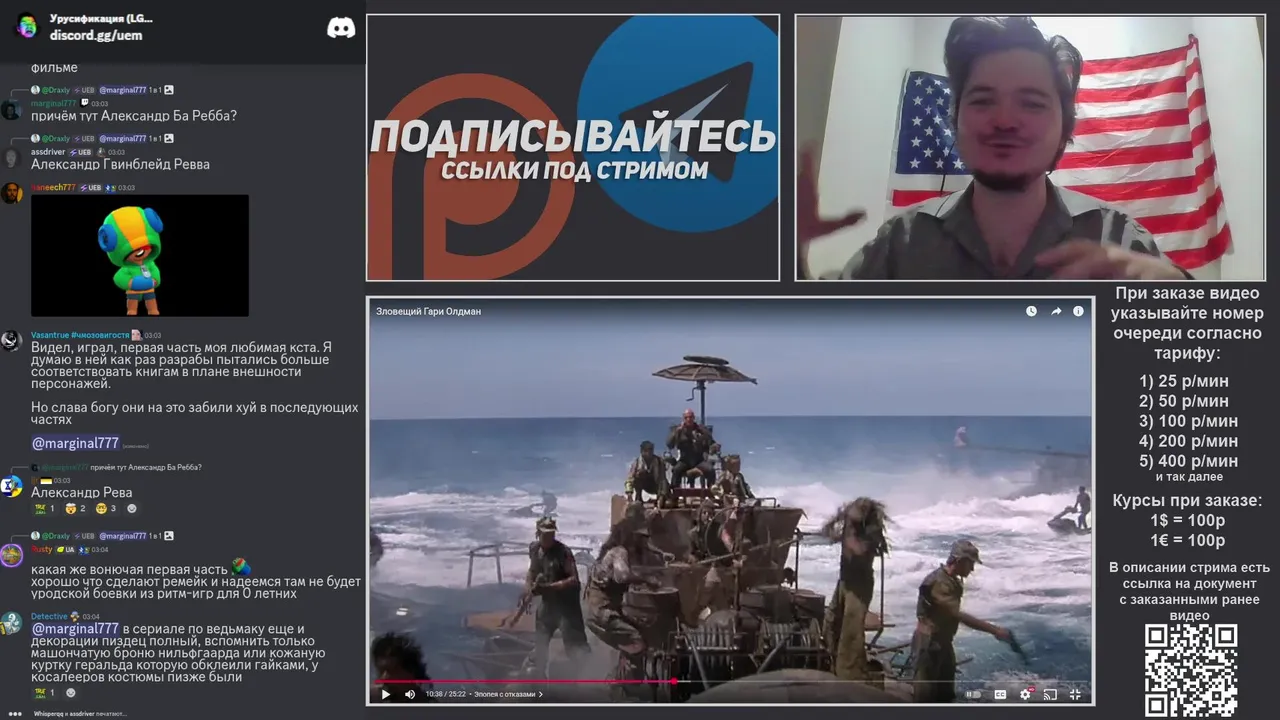
Task: Open the Урусификация server icon
Action: click(27, 27)
